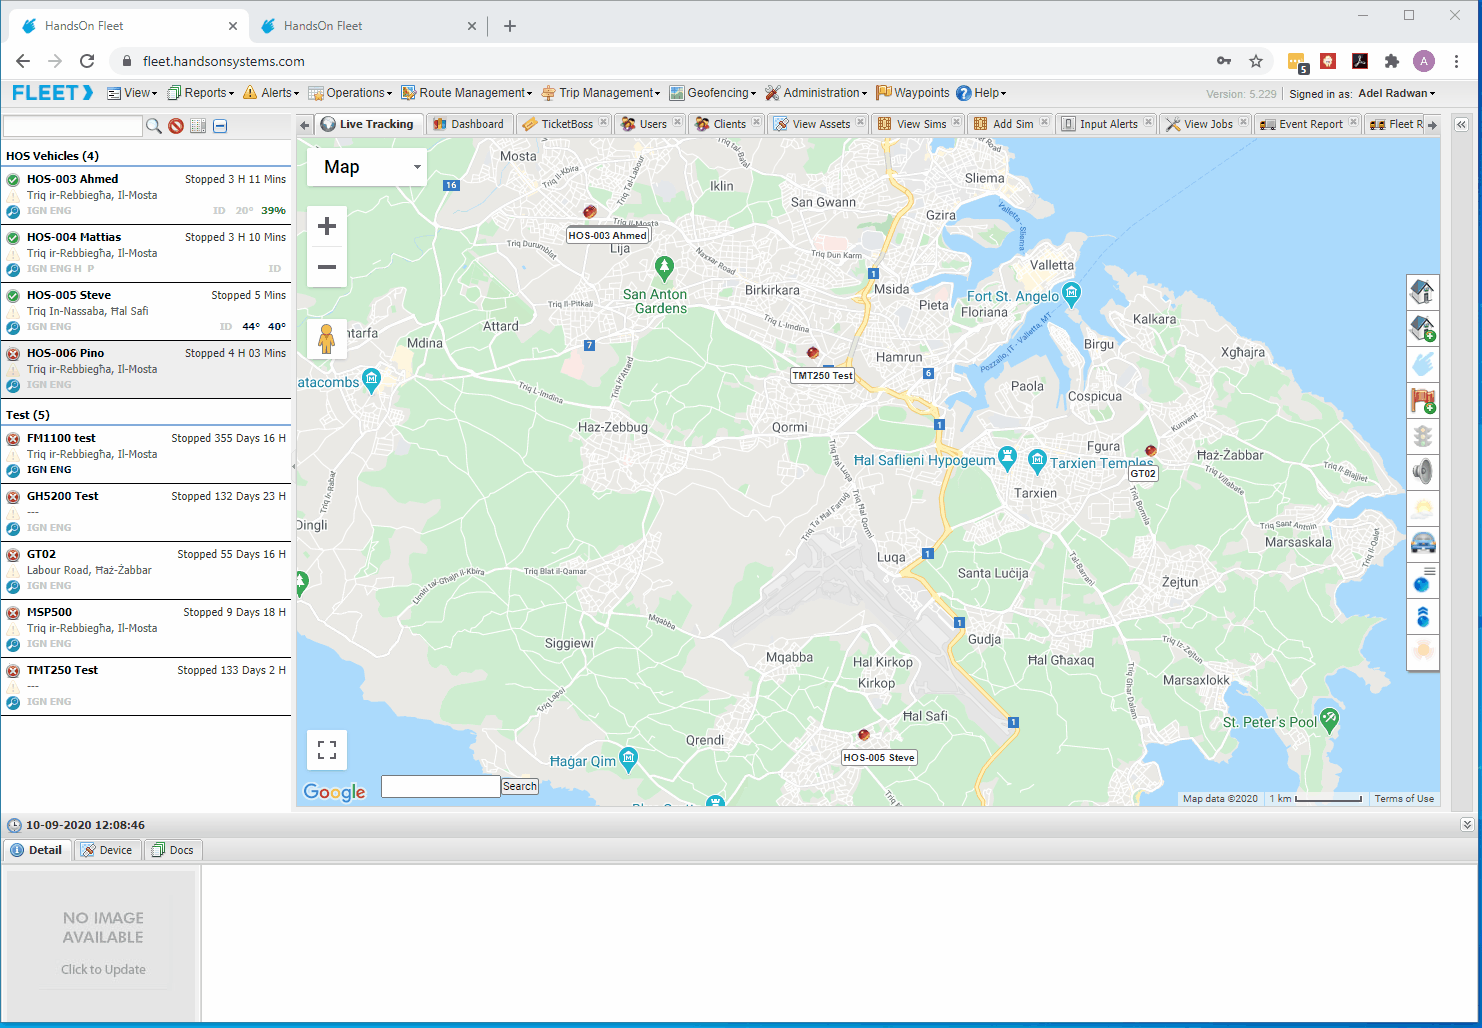Click the vehicle search magnifier icon
This screenshot has width=1482, height=1028.
[154, 126]
